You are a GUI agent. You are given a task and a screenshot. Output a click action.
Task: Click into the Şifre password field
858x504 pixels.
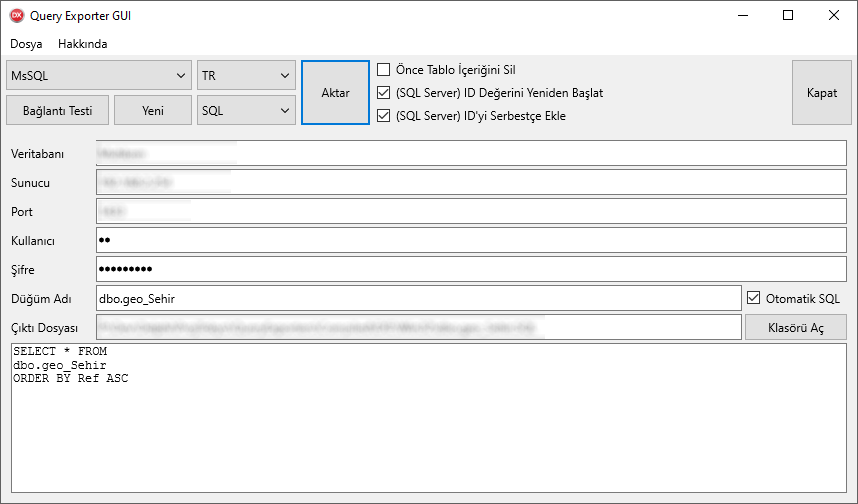coord(471,269)
